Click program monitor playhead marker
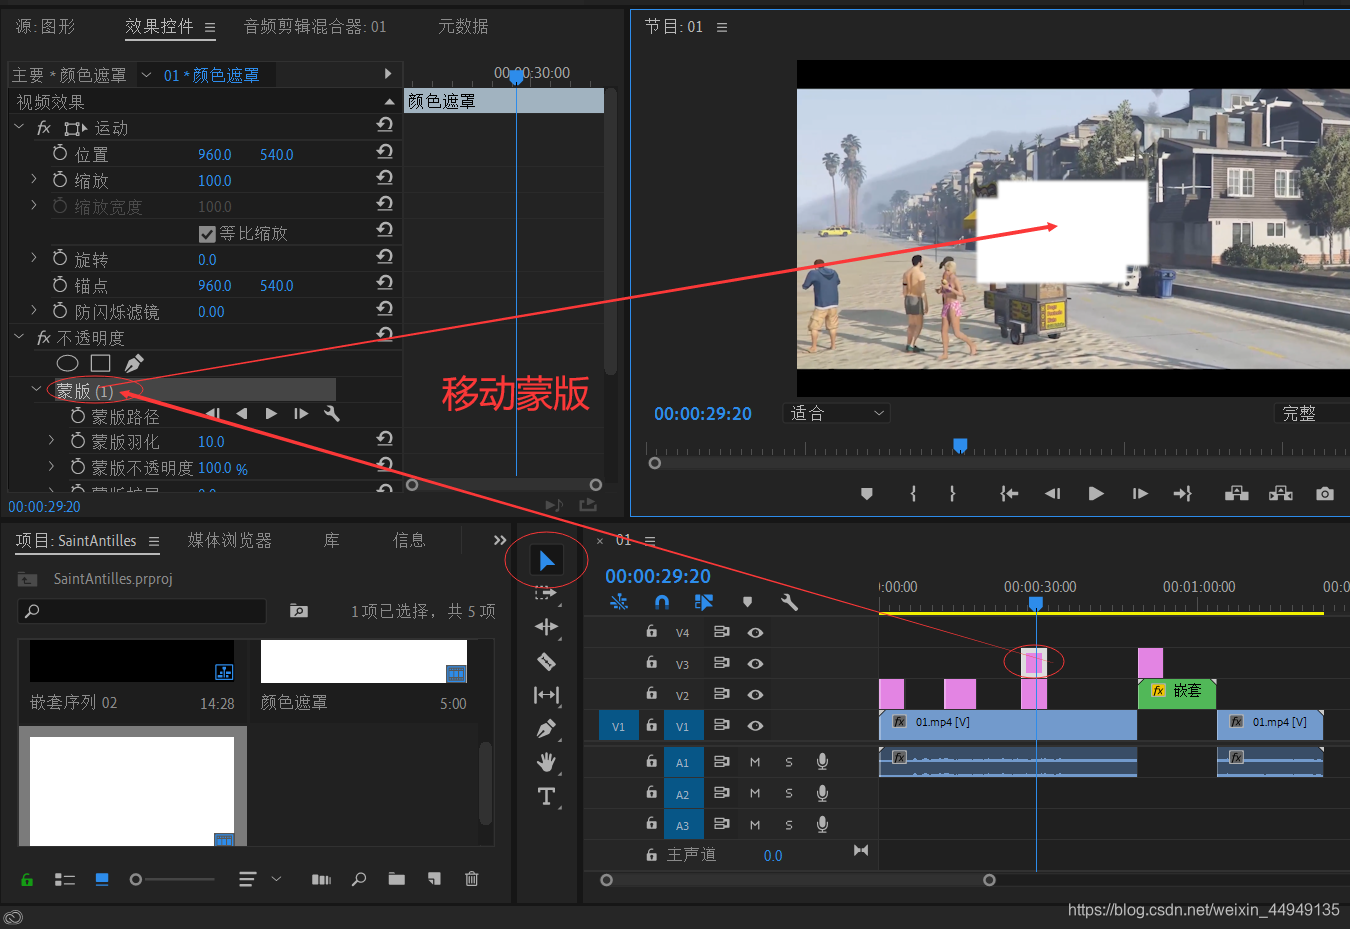Viewport: 1350px width, 929px height. 960,445
